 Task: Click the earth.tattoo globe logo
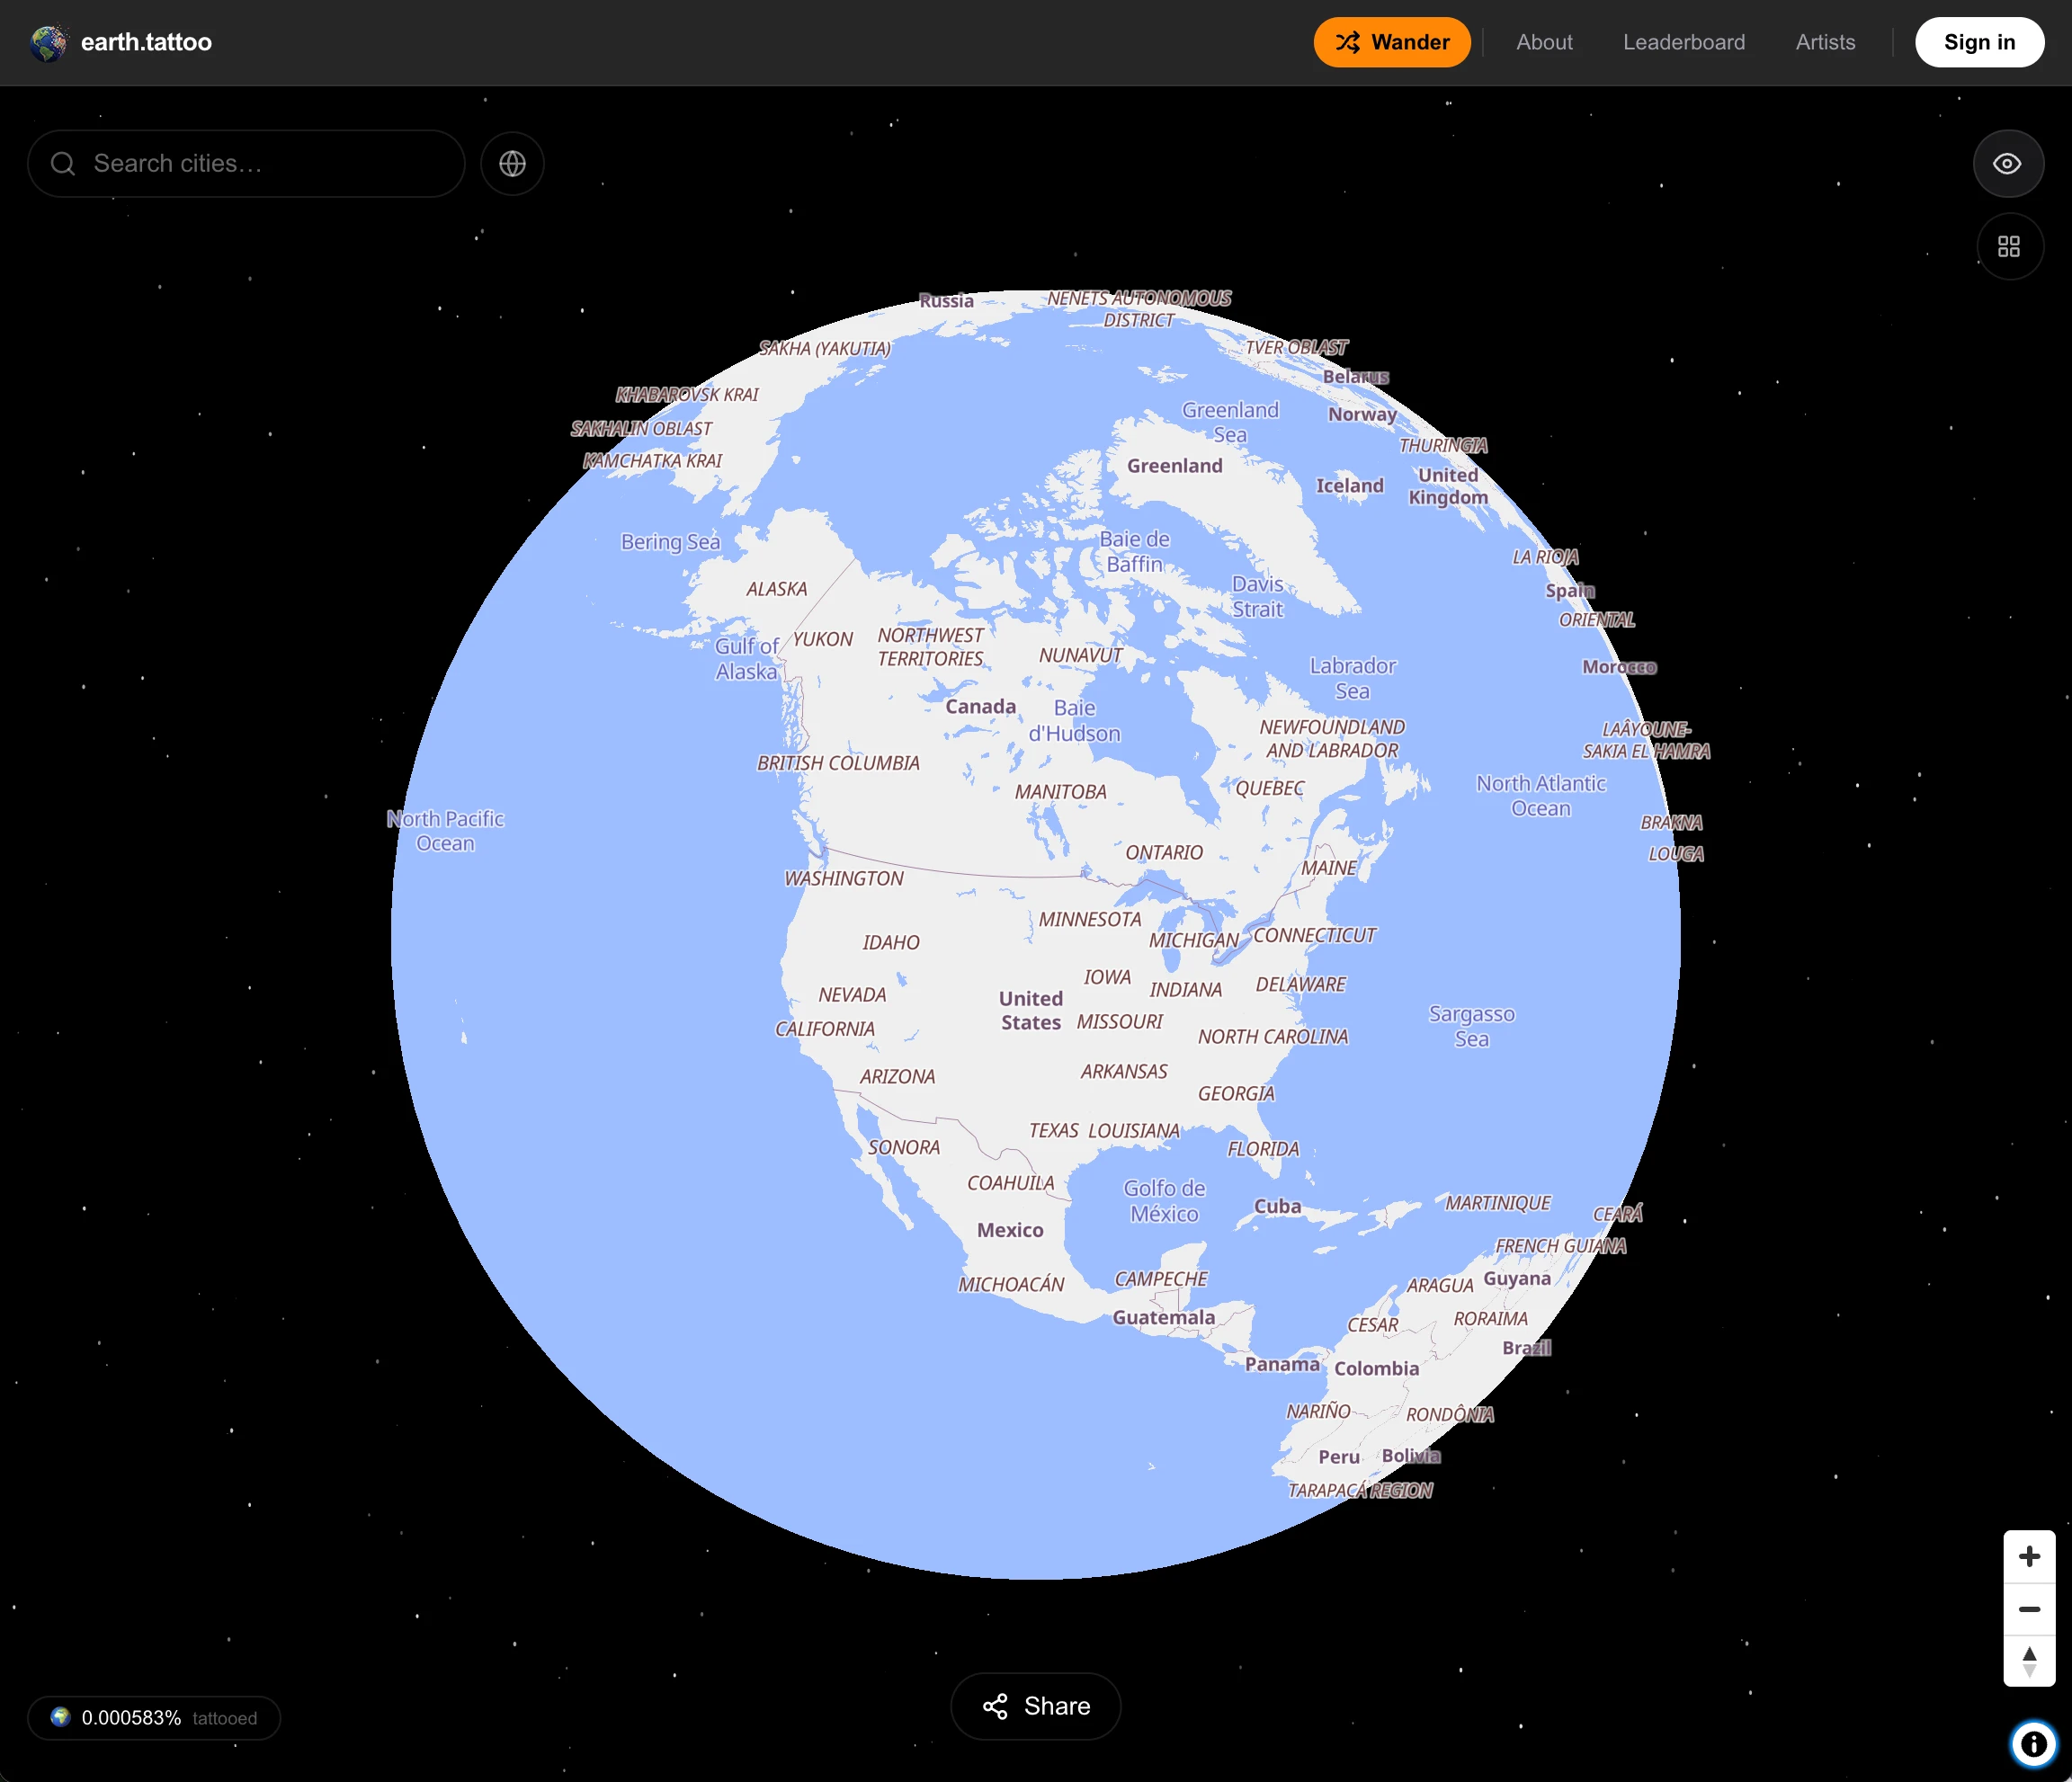click(x=48, y=42)
